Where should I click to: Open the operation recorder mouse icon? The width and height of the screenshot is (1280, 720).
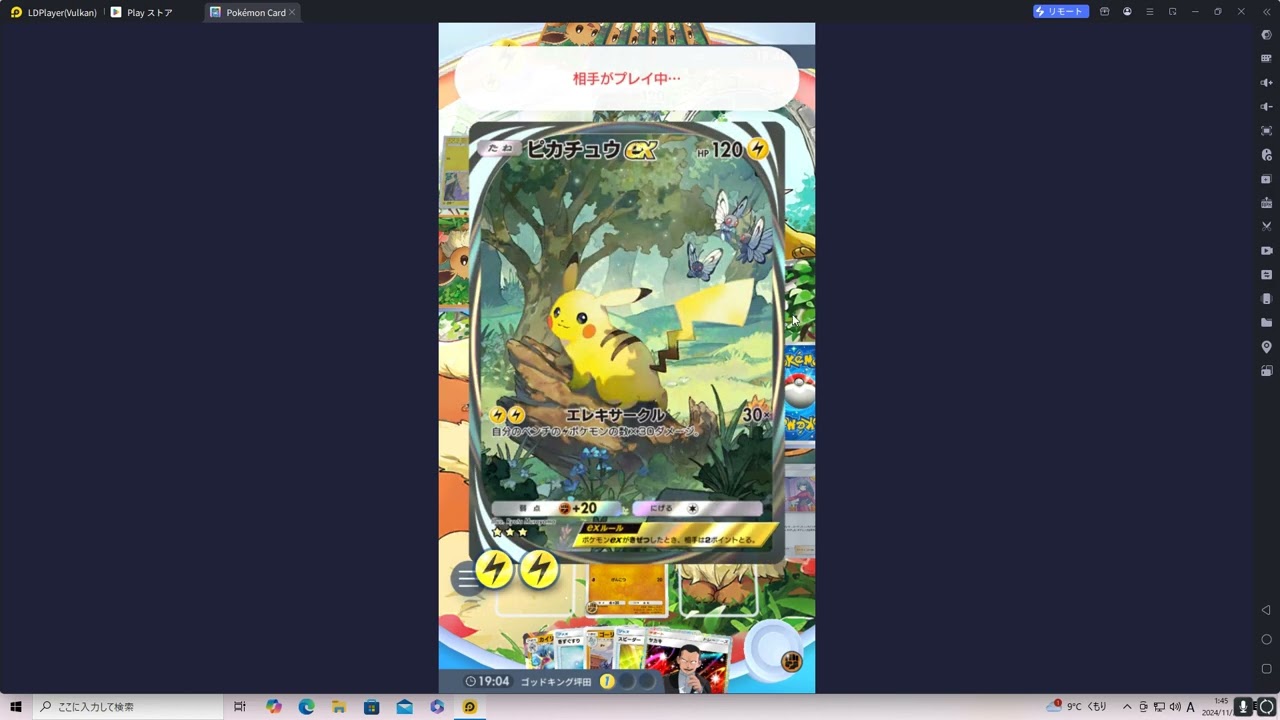[x=1266, y=155]
